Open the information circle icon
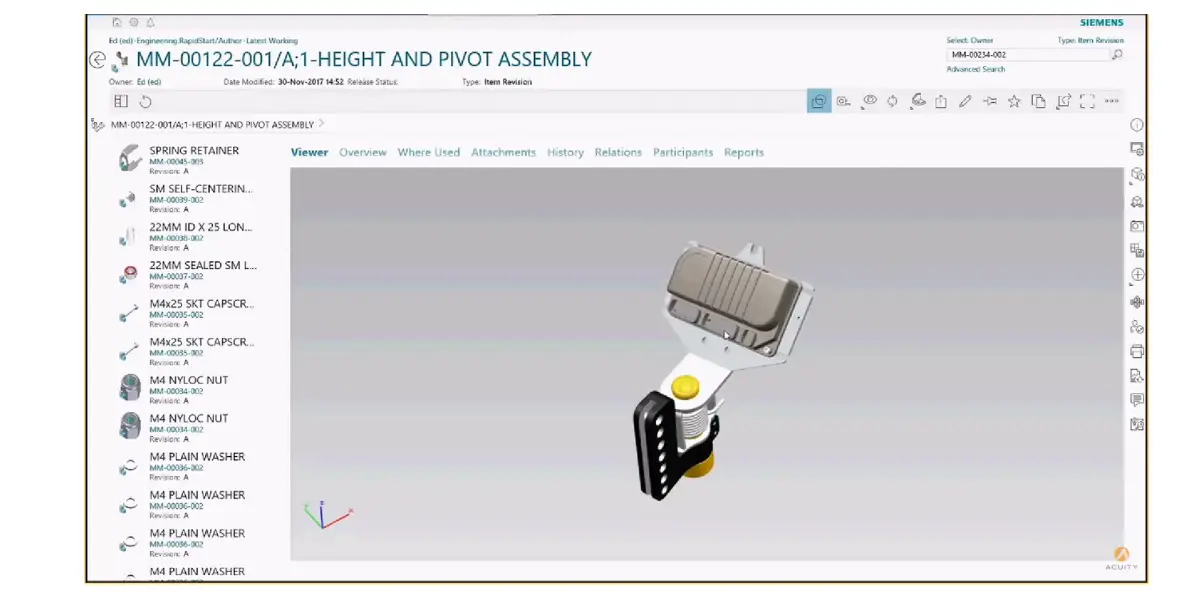The width and height of the screenshot is (1200, 600). [1137, 125]
